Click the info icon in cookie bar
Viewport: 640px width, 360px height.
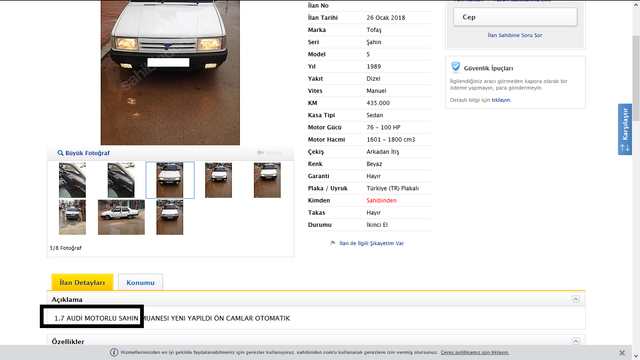click(x=114, y=352)
